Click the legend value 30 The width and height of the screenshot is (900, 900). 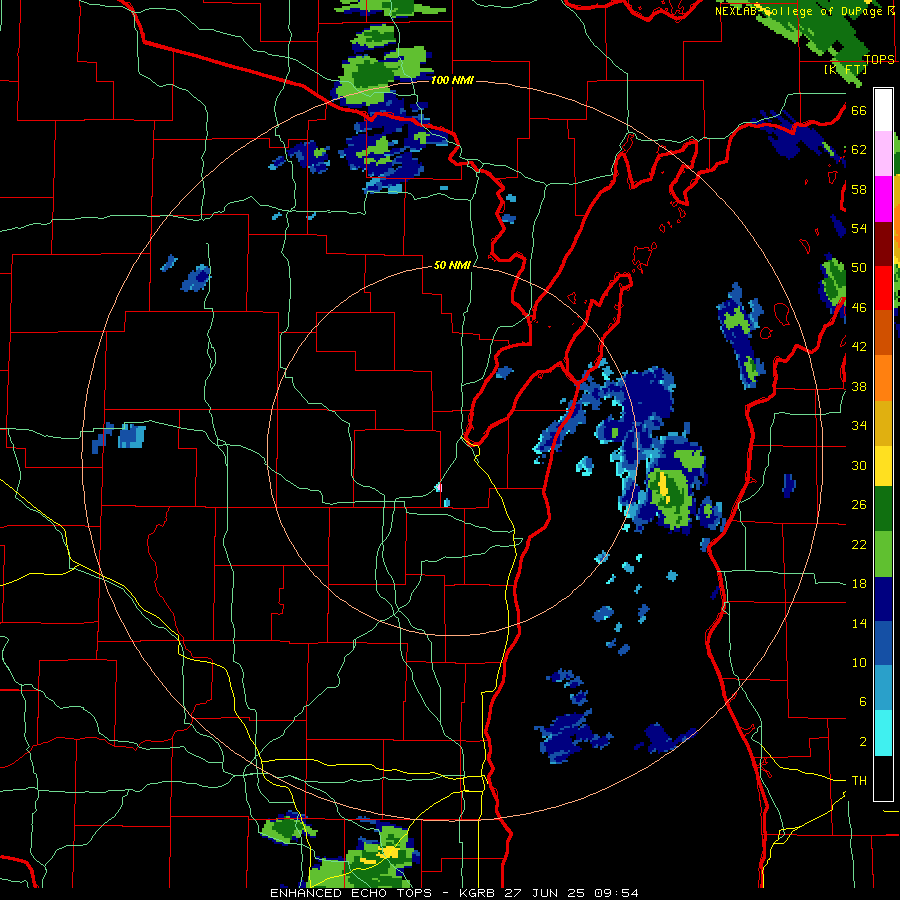click(859, 465)
